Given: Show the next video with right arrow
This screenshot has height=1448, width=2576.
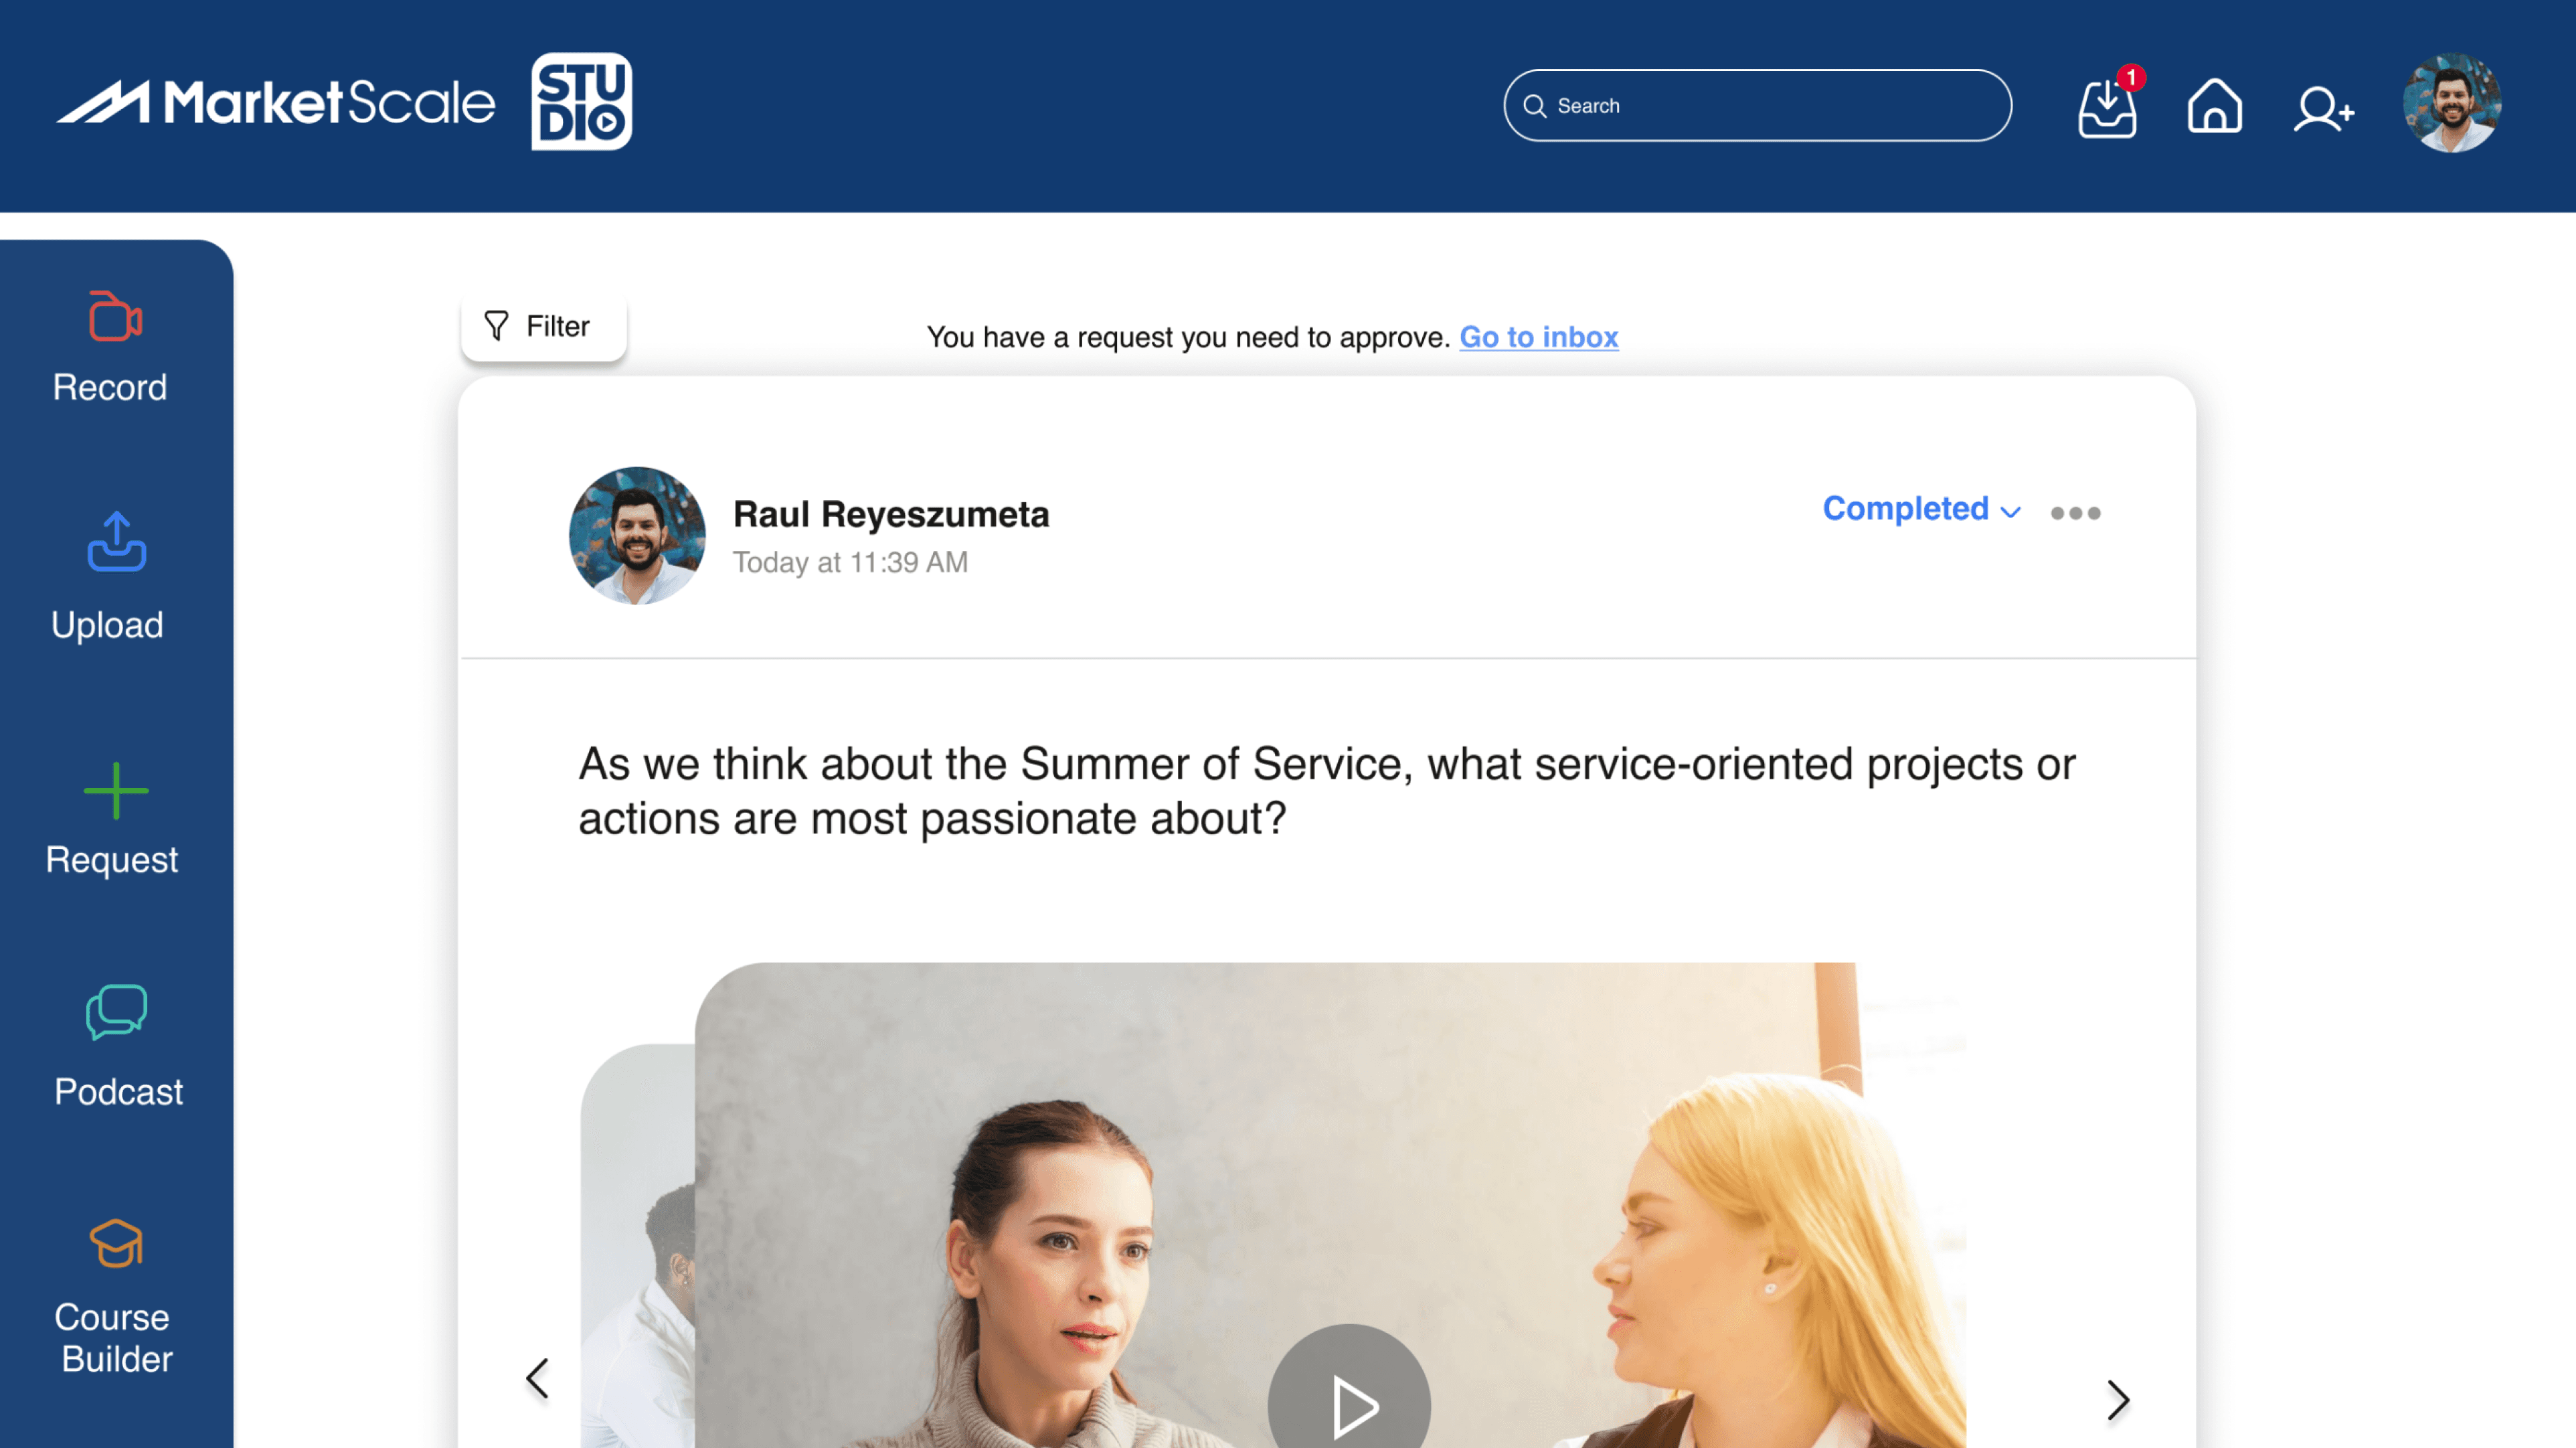Looking at the screenshot, I should 2117,1399.
